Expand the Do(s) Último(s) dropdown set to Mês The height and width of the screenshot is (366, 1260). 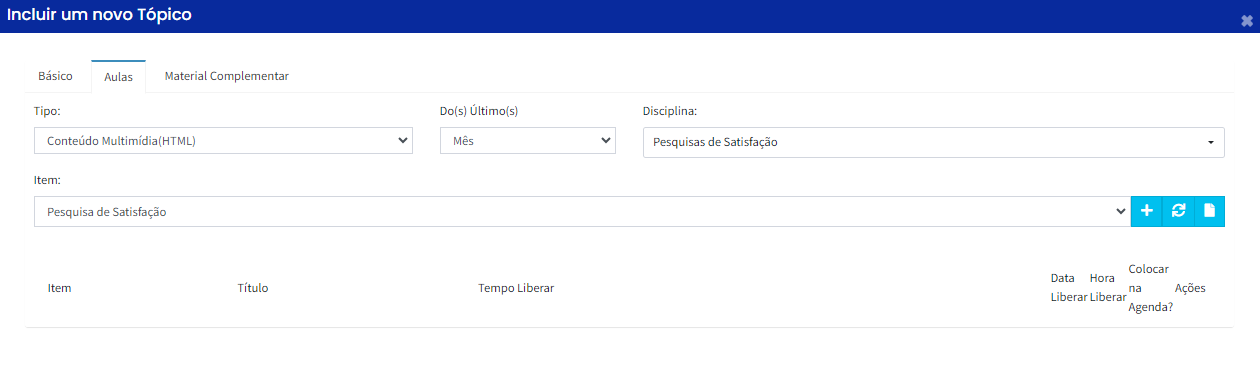pyautogui.click(x=527, y=141)
